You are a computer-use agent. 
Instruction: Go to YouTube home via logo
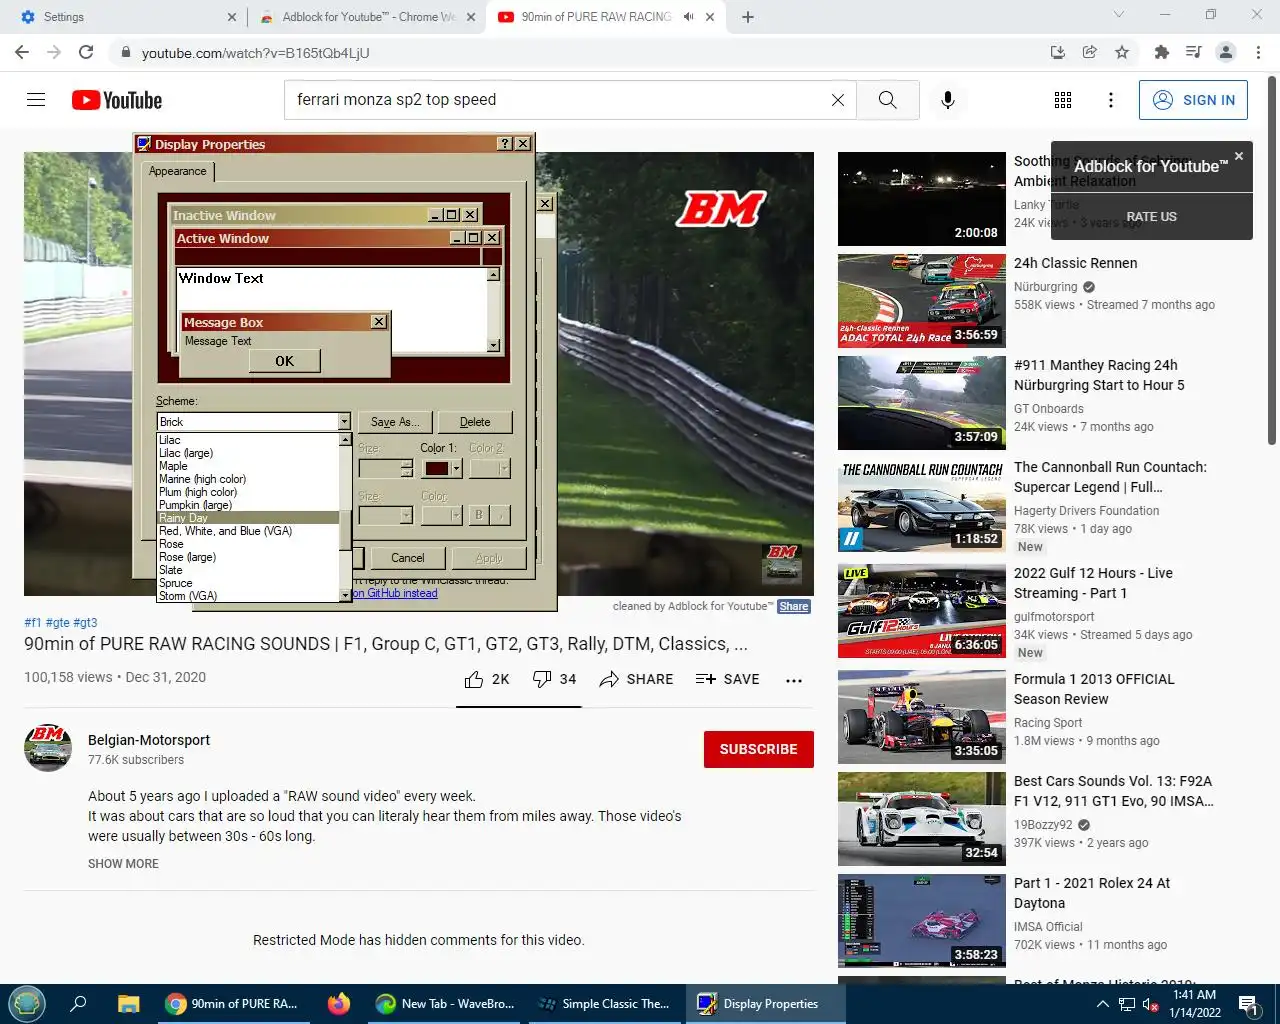(117, 100)
